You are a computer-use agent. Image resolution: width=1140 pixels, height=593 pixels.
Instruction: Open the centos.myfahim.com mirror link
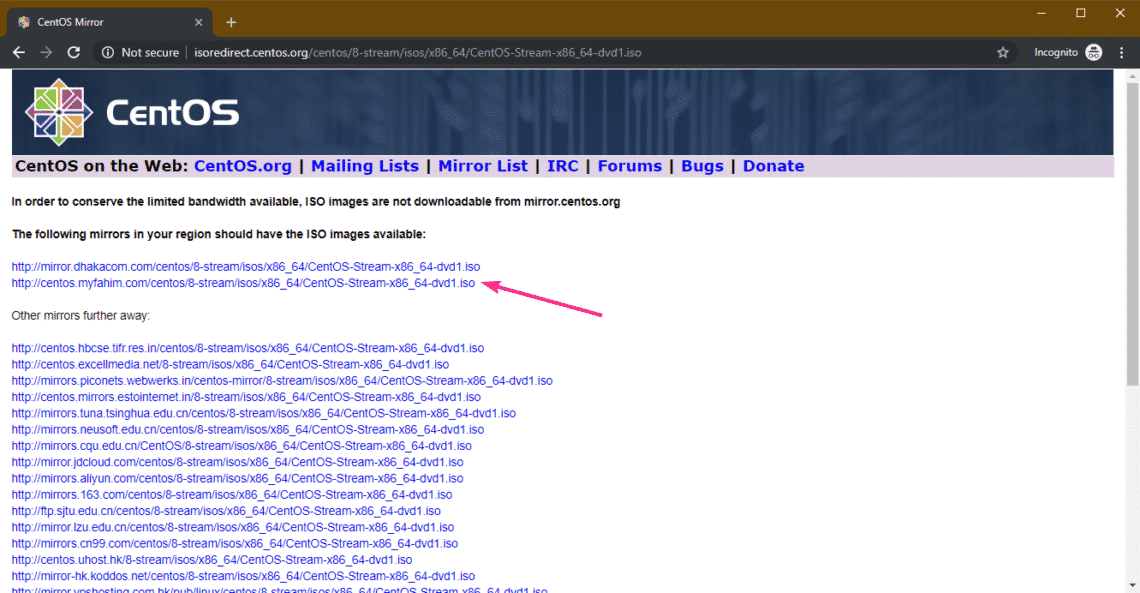click(x=242, y=283)
